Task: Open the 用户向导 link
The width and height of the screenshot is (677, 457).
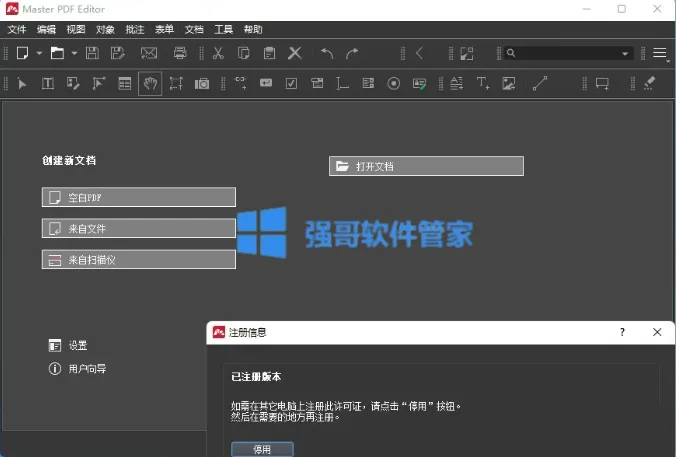Action: [77, 369]
